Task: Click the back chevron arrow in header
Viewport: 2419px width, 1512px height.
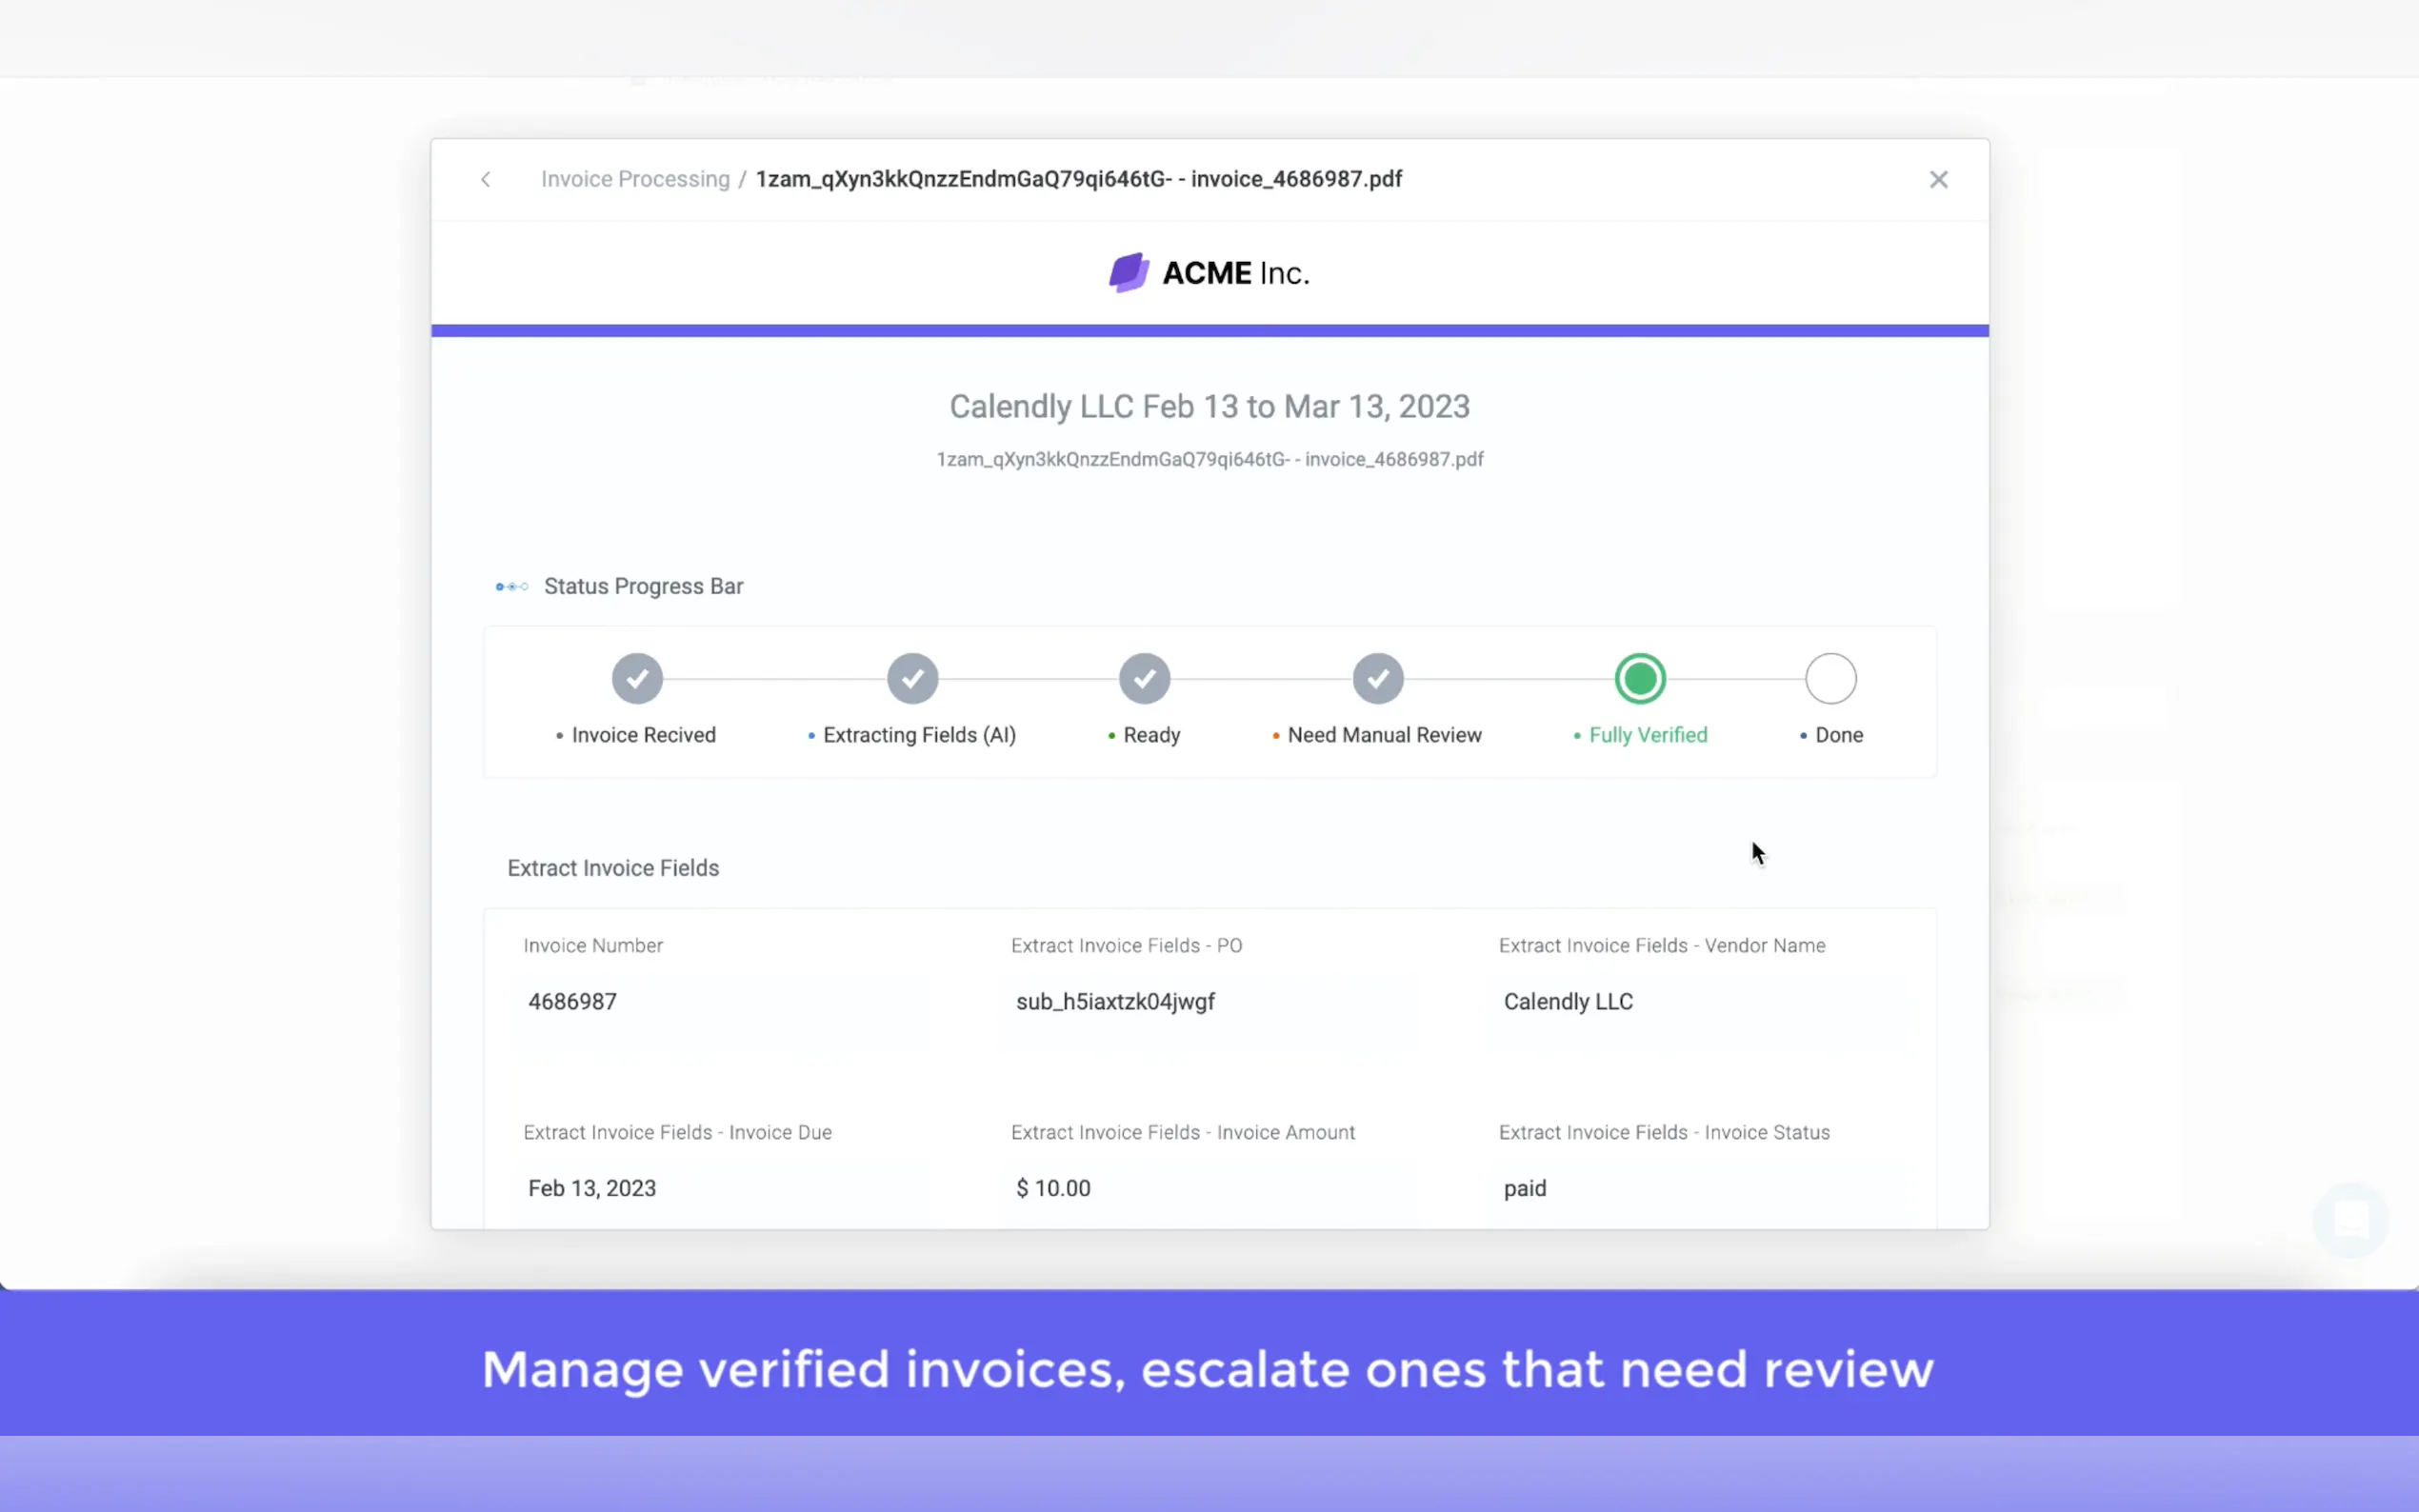Action: 486,179
